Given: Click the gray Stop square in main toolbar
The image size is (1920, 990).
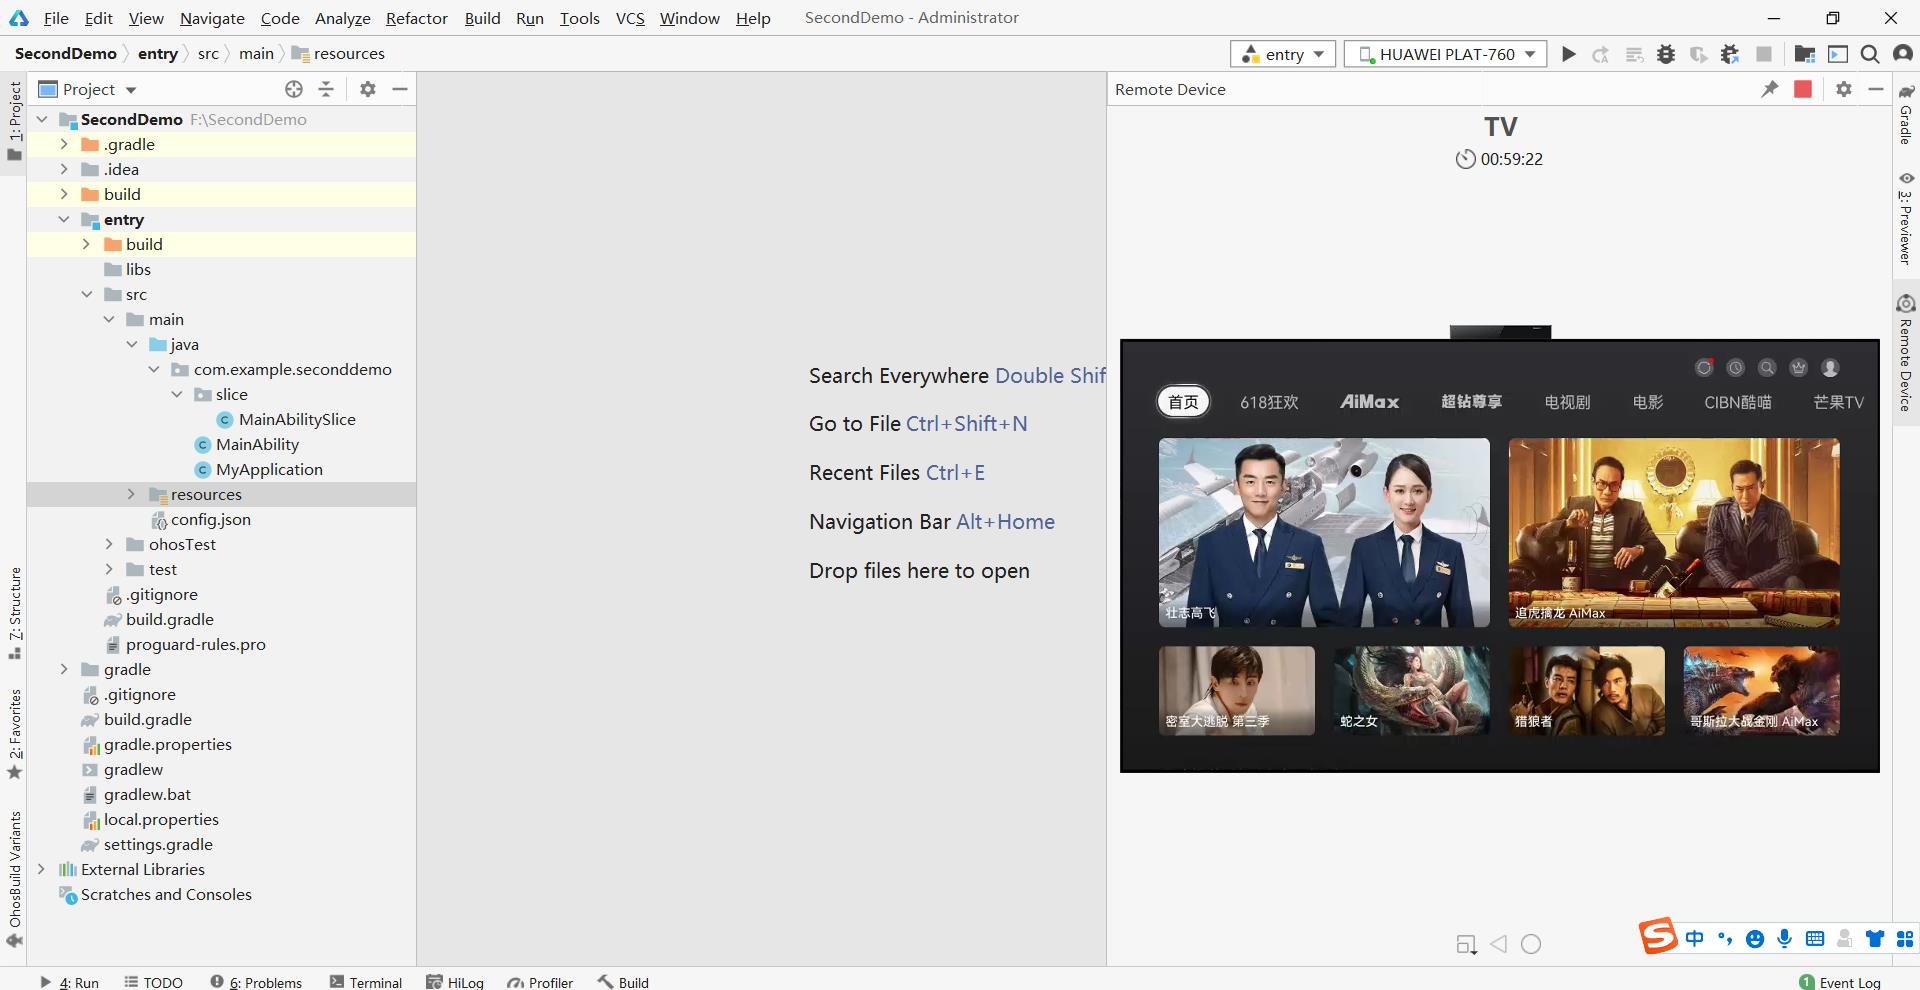Looking at the screenshot, I should [1764, 54].
